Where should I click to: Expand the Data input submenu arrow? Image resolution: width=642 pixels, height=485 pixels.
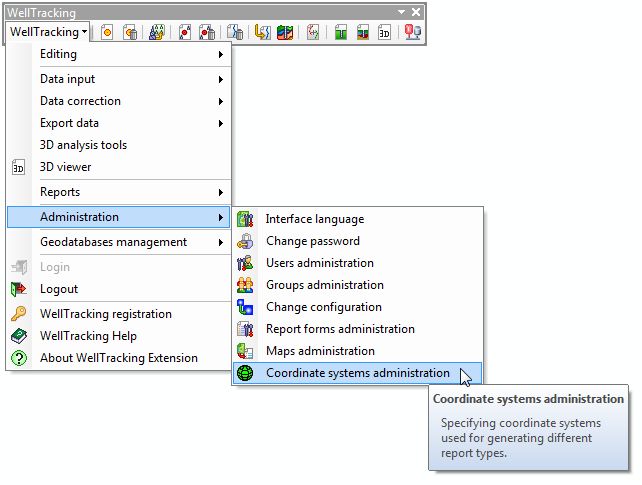(221, 79)
